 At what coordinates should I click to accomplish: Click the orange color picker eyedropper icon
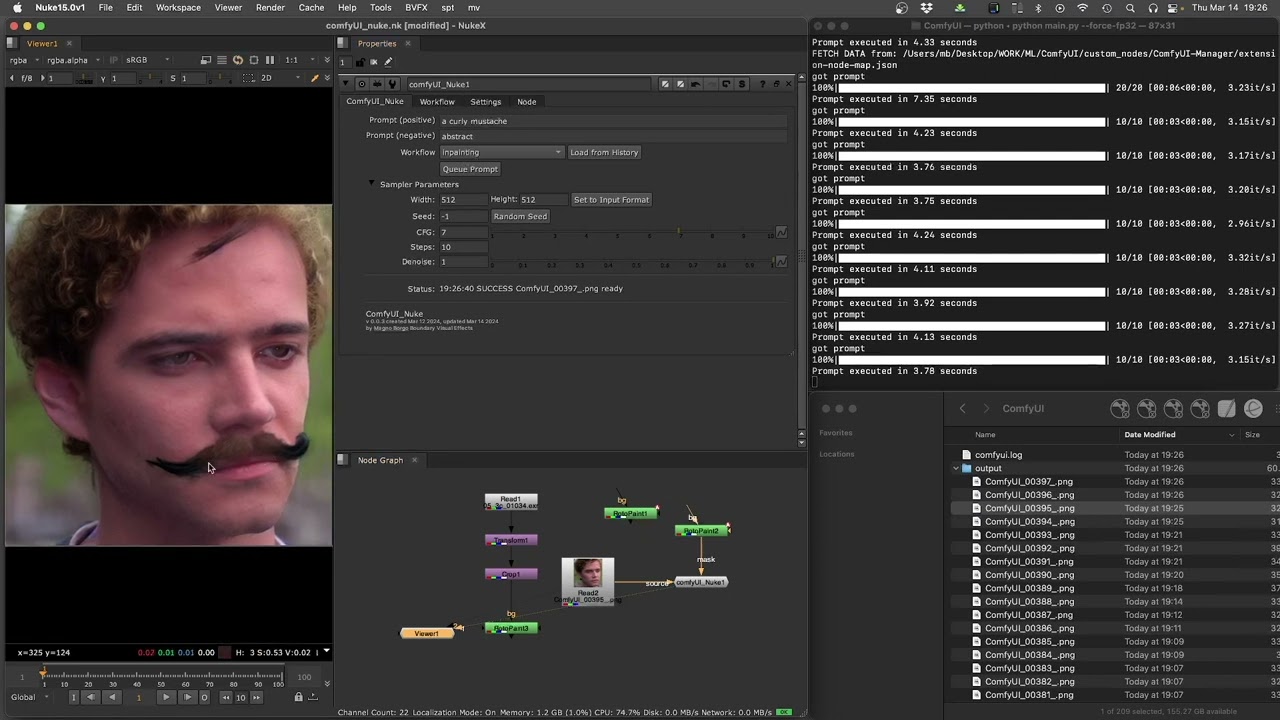pos(315,78)
